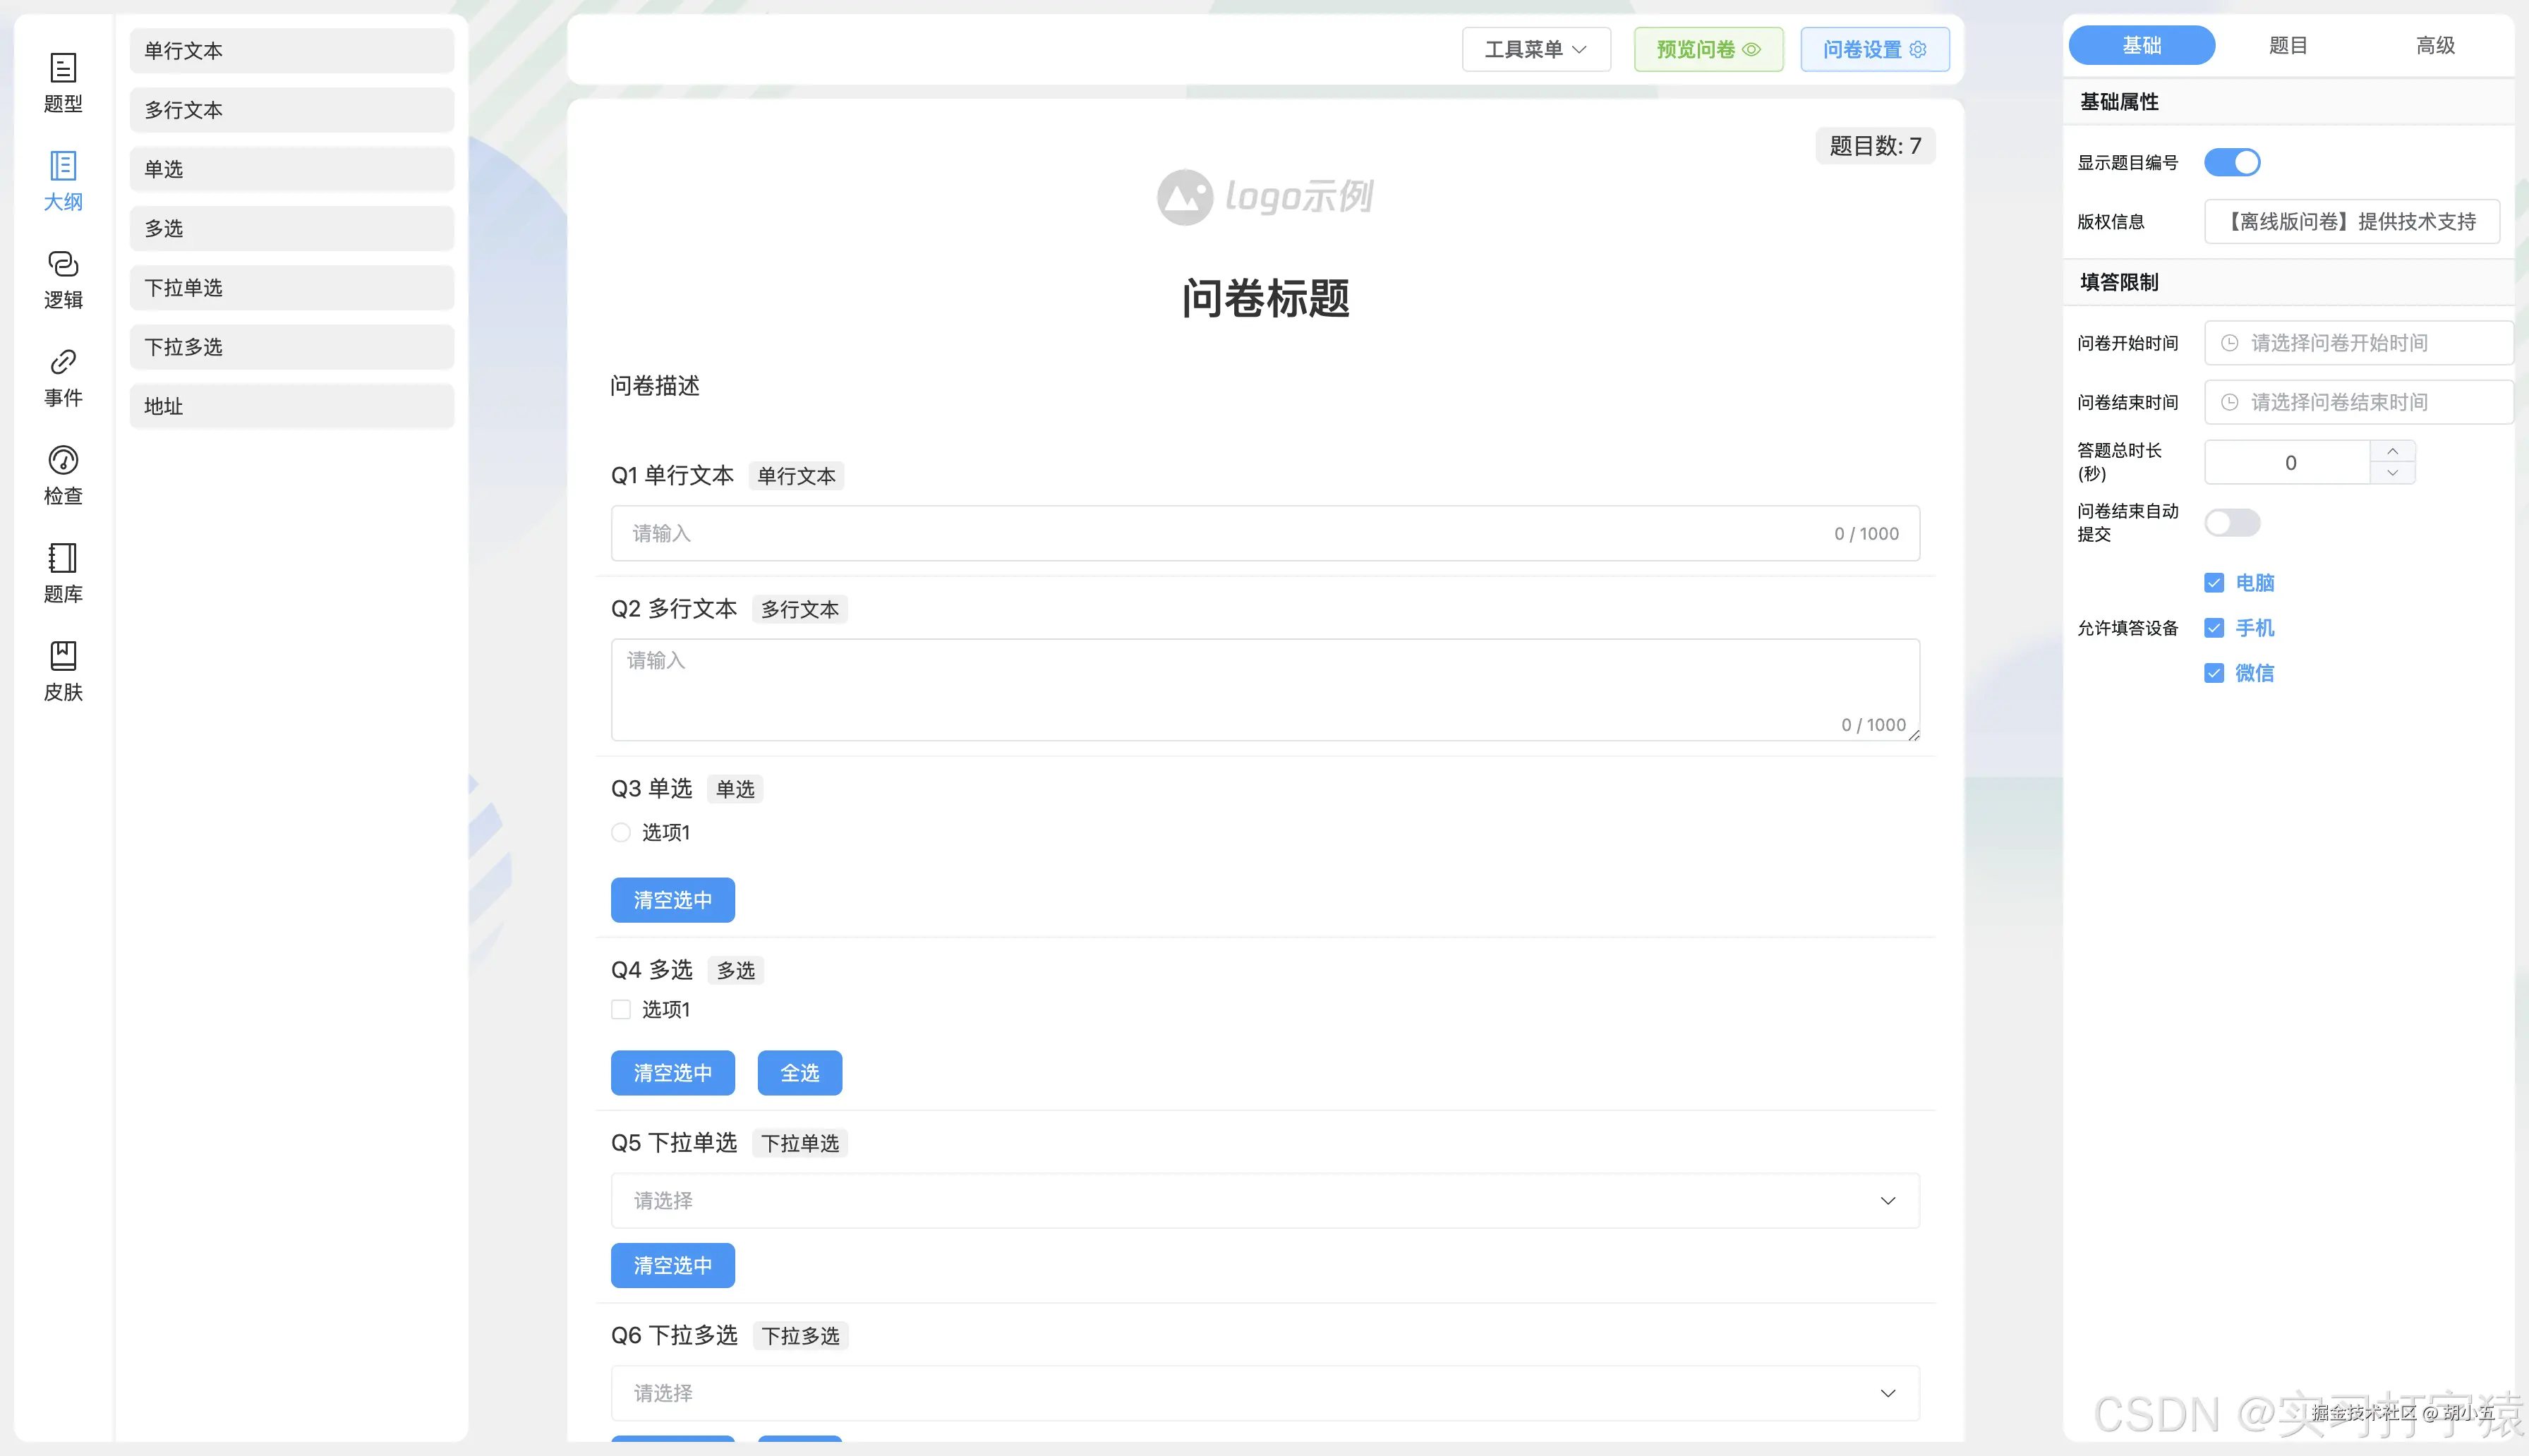Increase 答题总时长 with the up stepper
The height and width of the screenshot is (1456, 2529).
(2392, 451)
